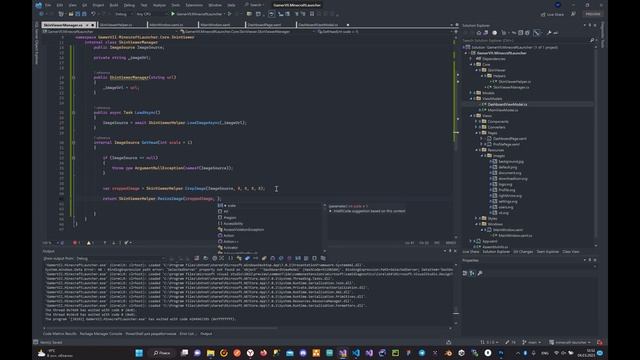Open the Build menu
This screenshot has width=640, height=360.
click(x=114, y=5)
